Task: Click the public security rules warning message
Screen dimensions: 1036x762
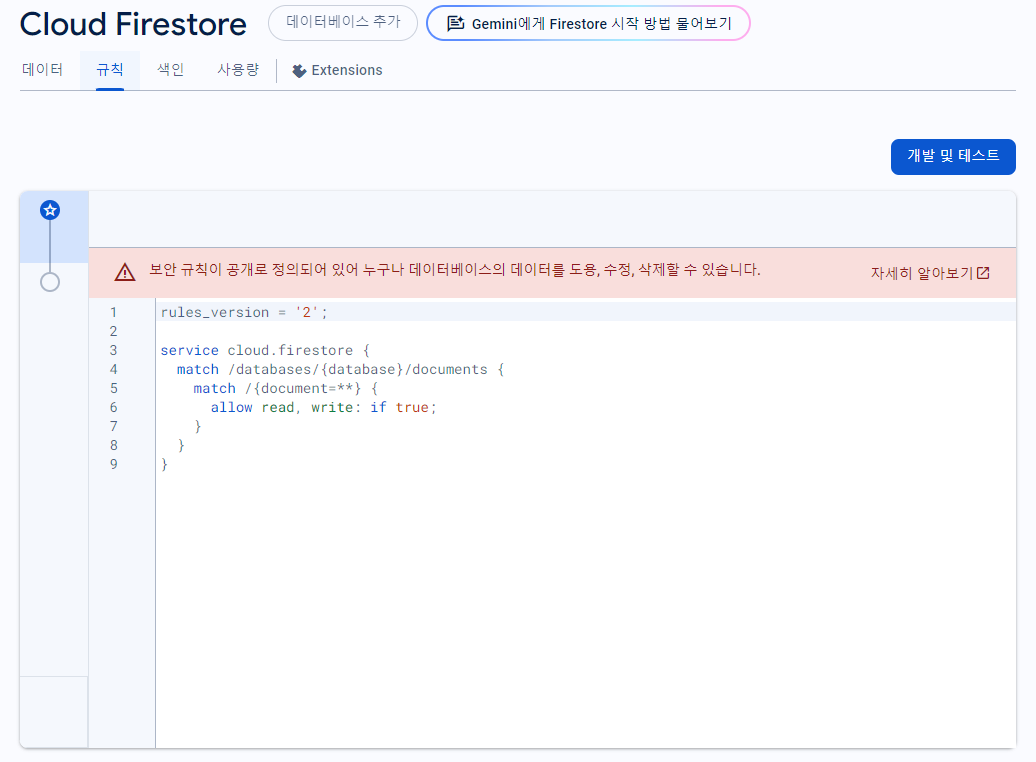Action: coord(455,270)
